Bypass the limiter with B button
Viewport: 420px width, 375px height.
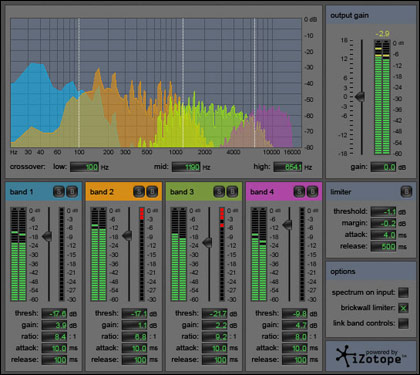(406, 192)
